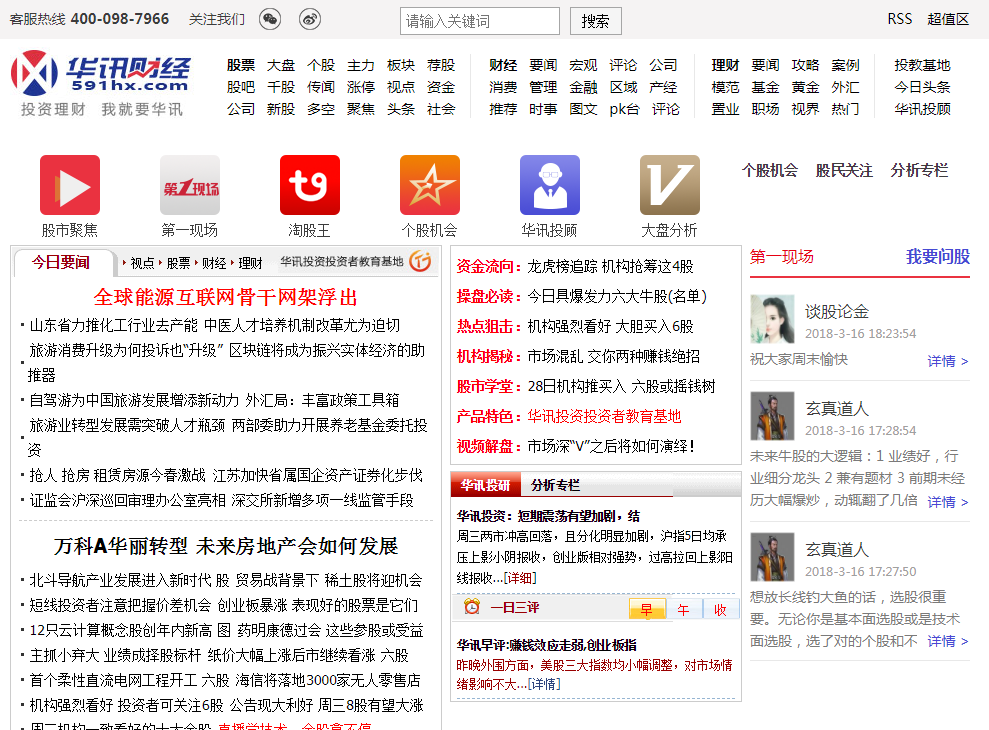Viewport: 989px width, 730px height.
Task: Open the 基金 navigation link
Action: [x=765, y=87]
